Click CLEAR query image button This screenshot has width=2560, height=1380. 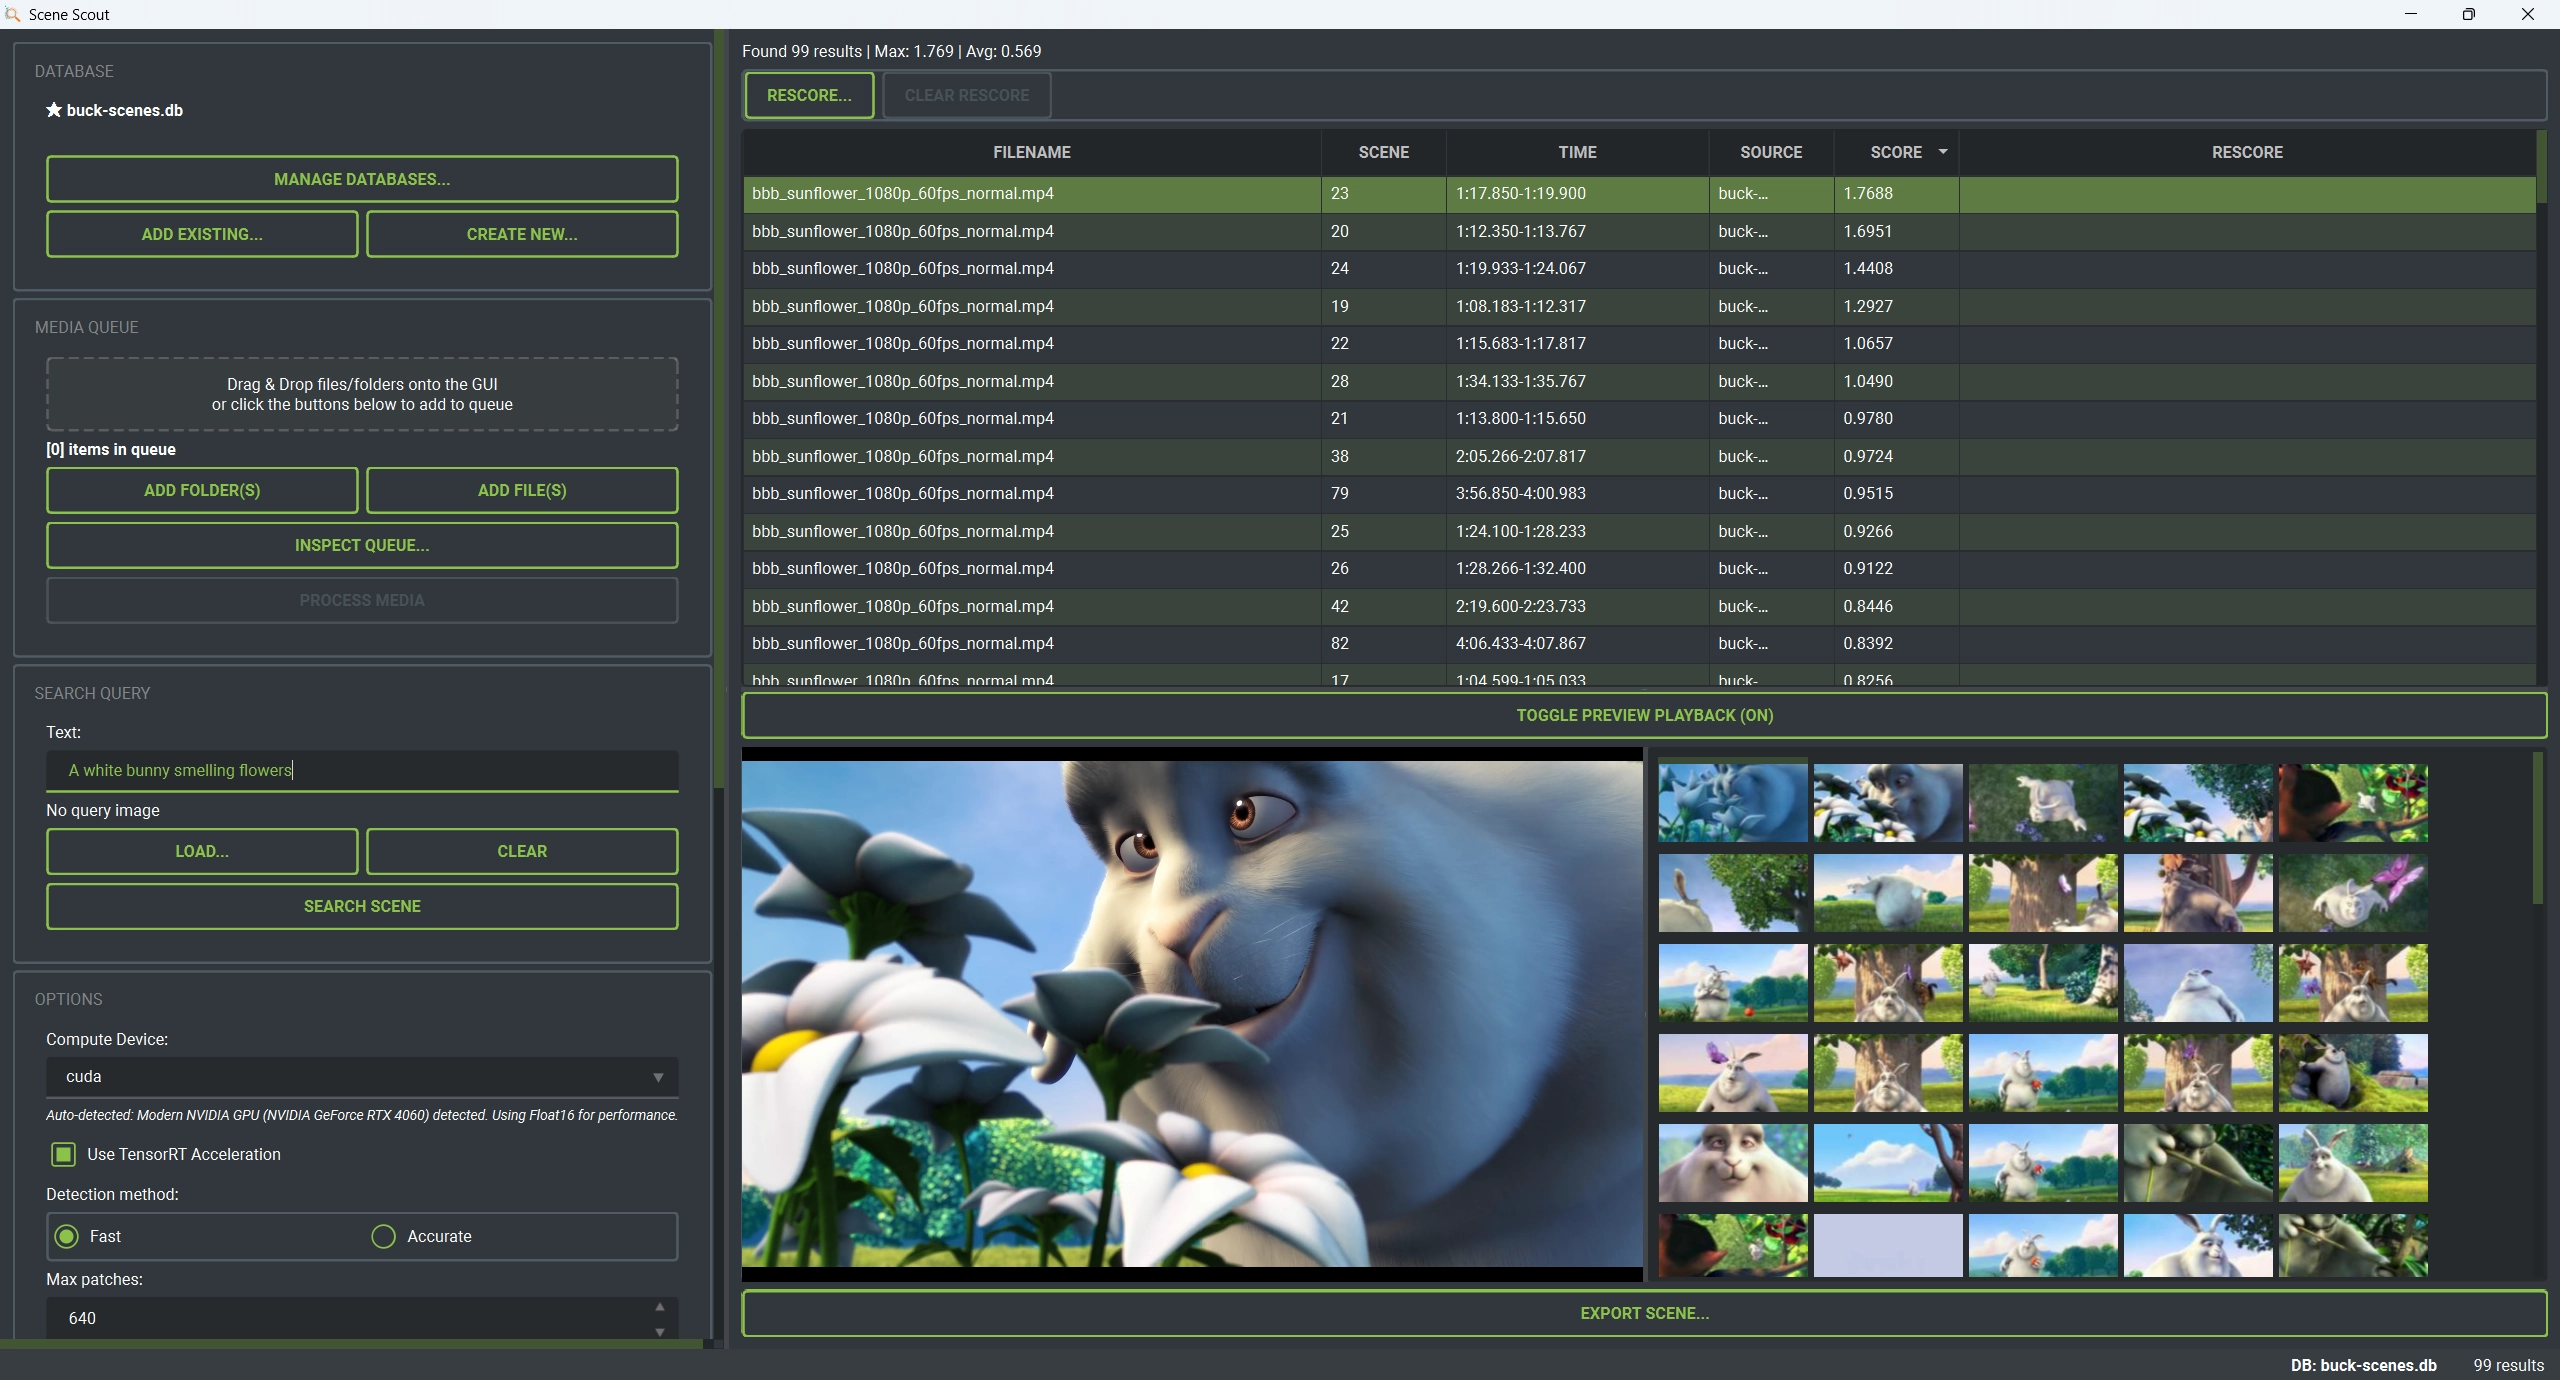pos(522,851)
